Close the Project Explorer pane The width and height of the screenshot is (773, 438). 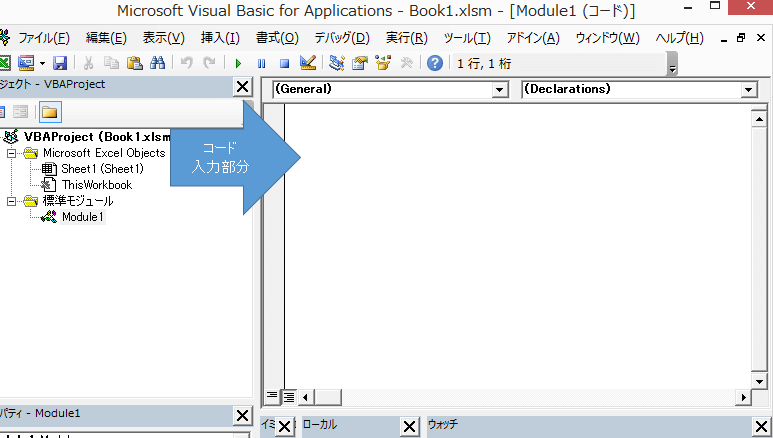click(242, 87)
